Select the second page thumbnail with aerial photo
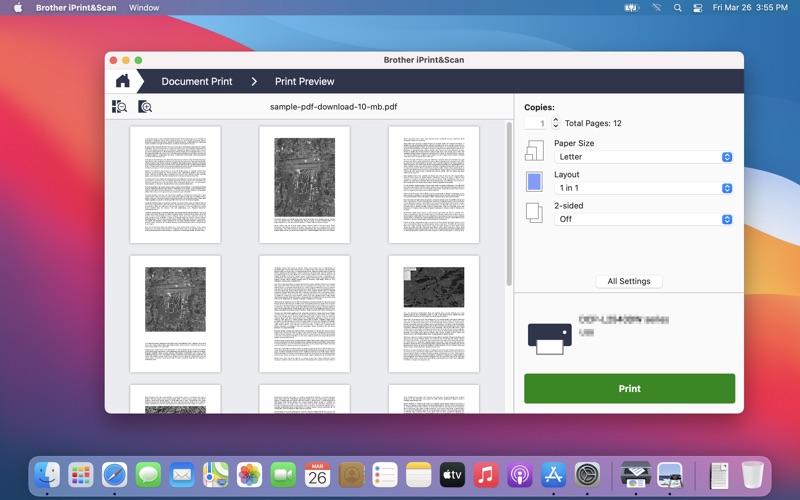 (x=305, y=185)
